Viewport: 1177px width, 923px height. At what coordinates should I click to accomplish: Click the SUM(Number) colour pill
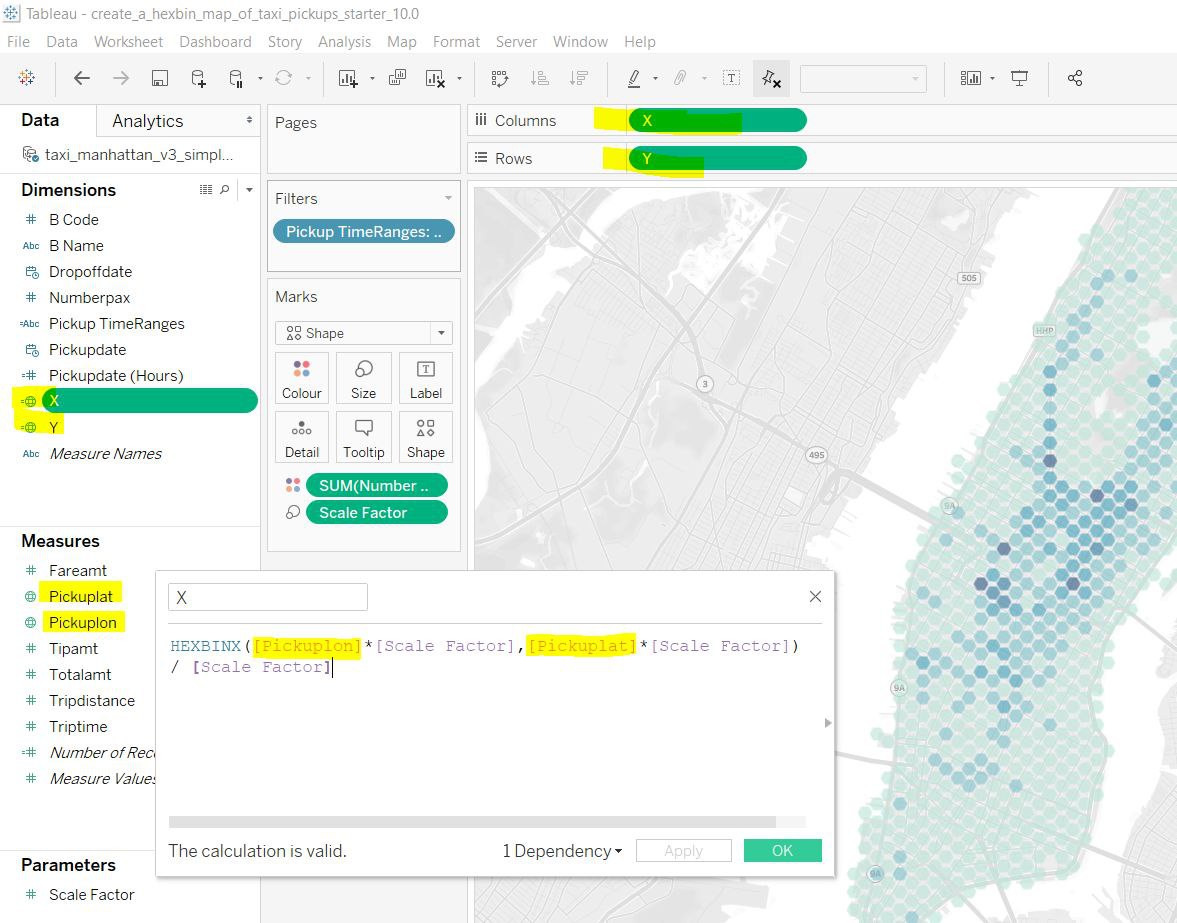(377, 486)
